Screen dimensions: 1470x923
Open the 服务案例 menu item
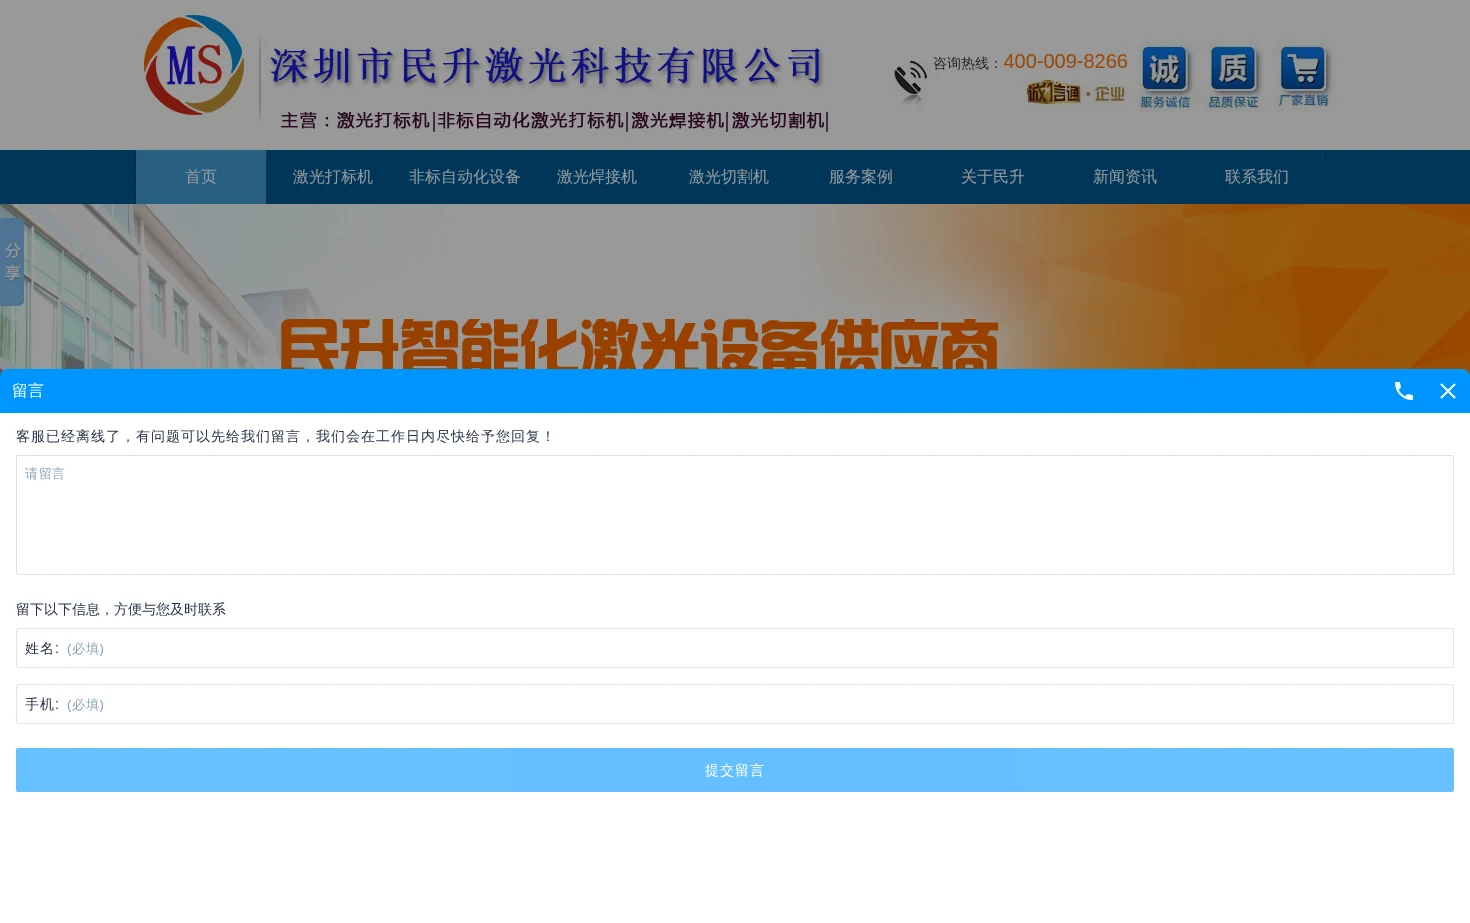861,177
